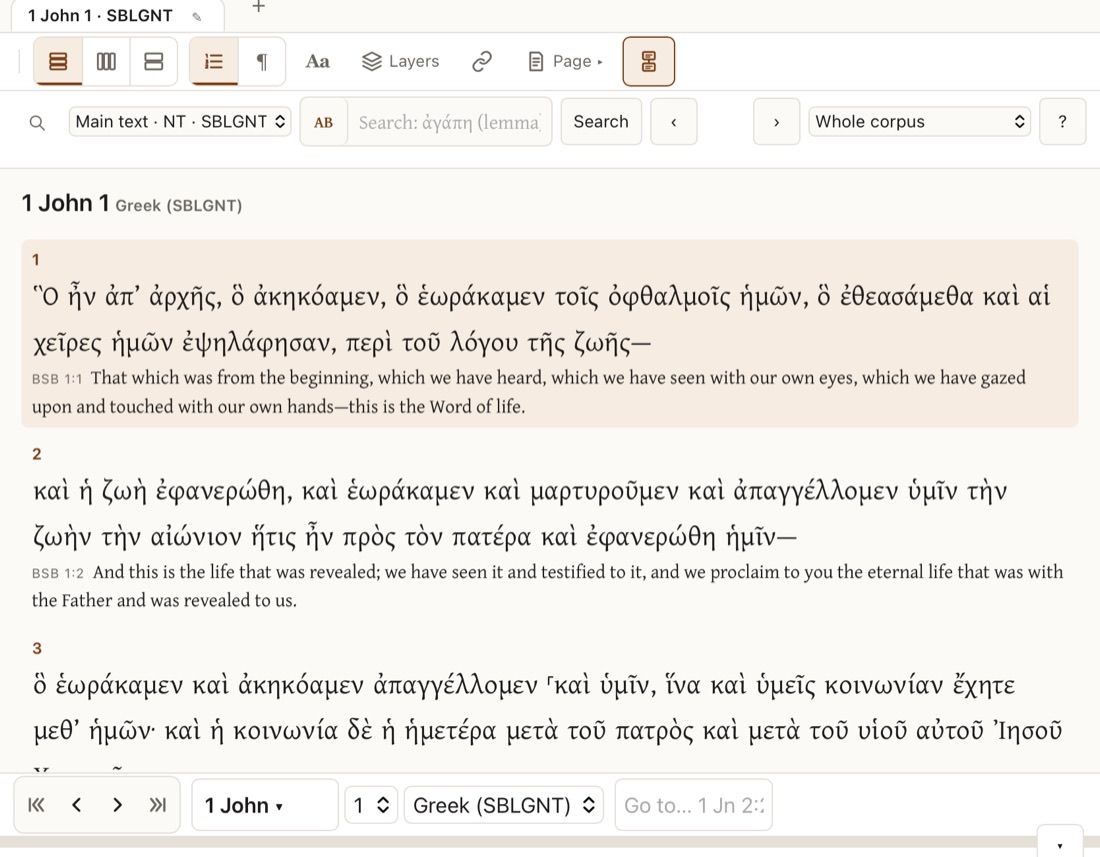
Task: Open search help with the question mark
Action: (x=1062, y=122)
